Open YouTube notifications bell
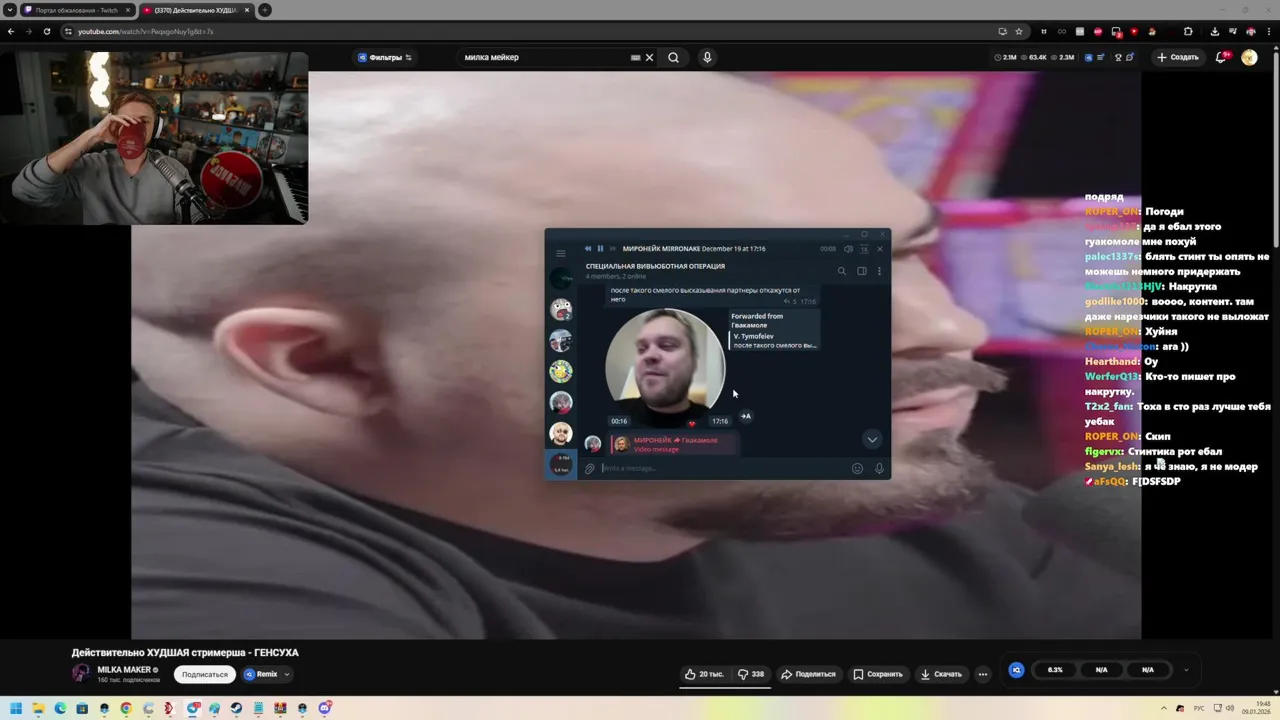 click(1221, 57)
